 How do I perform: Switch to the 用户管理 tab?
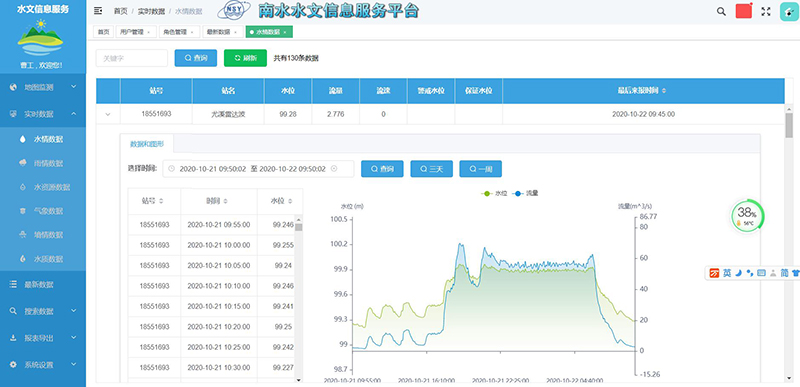[x=135, y=32]
